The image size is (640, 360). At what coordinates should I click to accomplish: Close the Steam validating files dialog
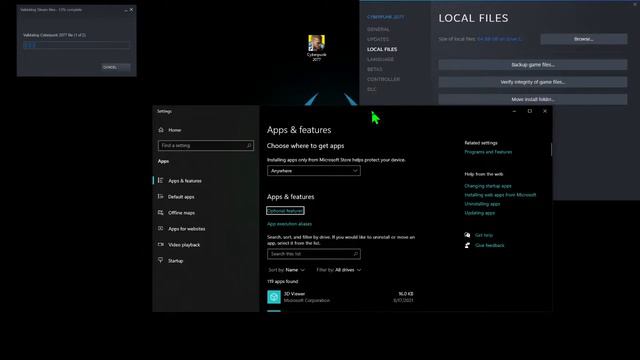[x=131, y=10]
